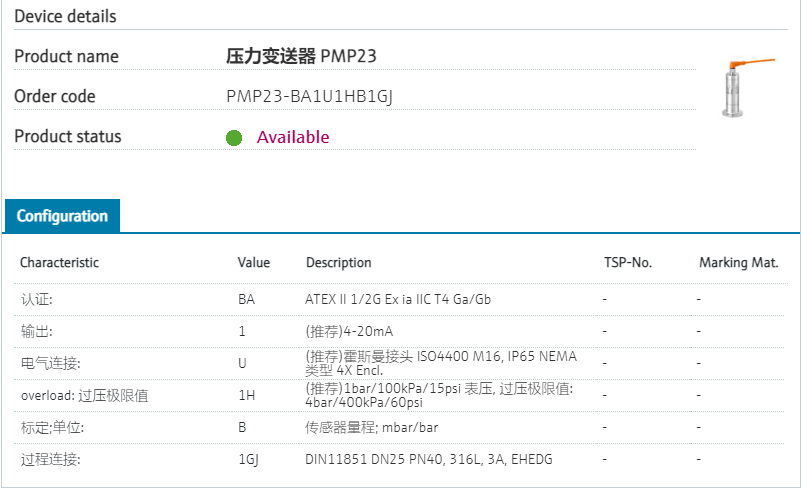Screen dimensions: 803x489
Task: Click the ATEX II 1/2G description cell
Action: coord(397,299)
